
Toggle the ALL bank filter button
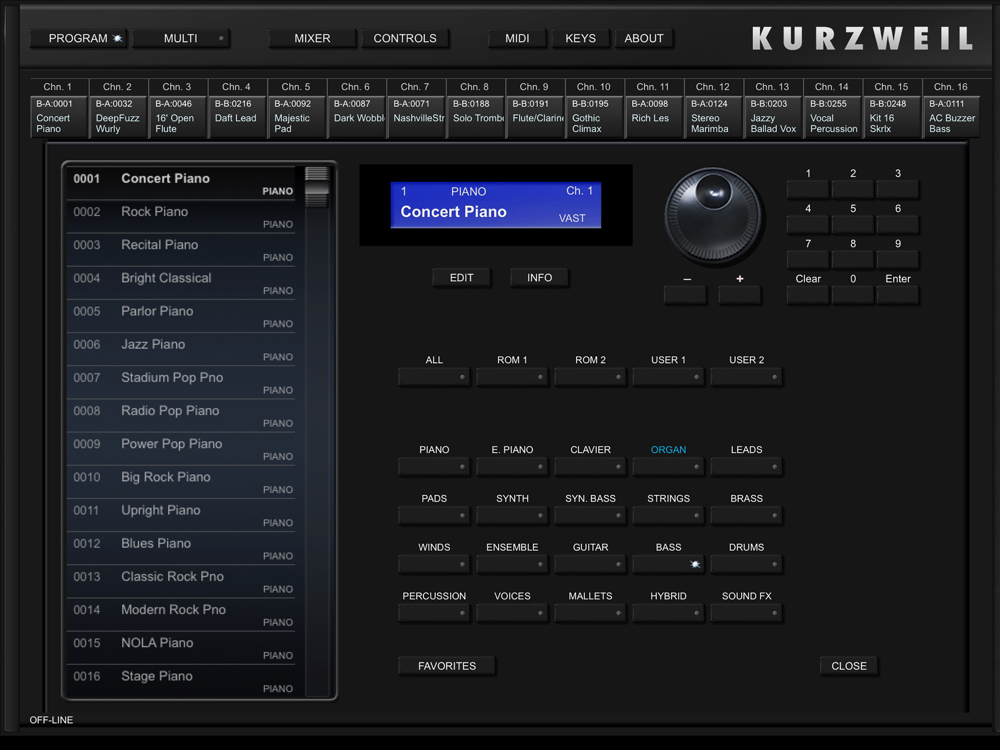(434, 377)
